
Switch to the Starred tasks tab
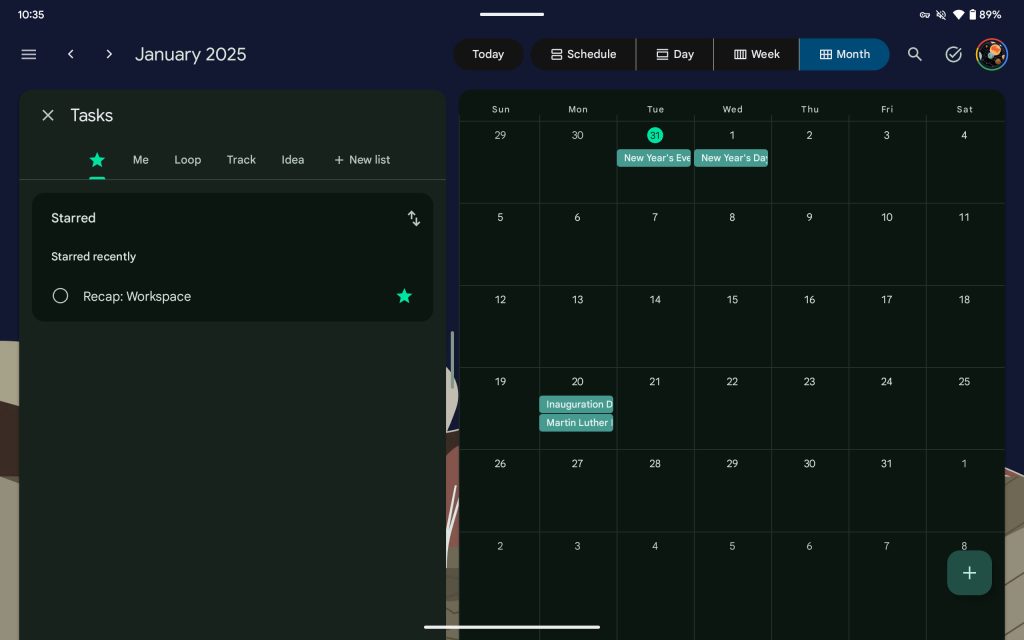click(x=97, y=160)
